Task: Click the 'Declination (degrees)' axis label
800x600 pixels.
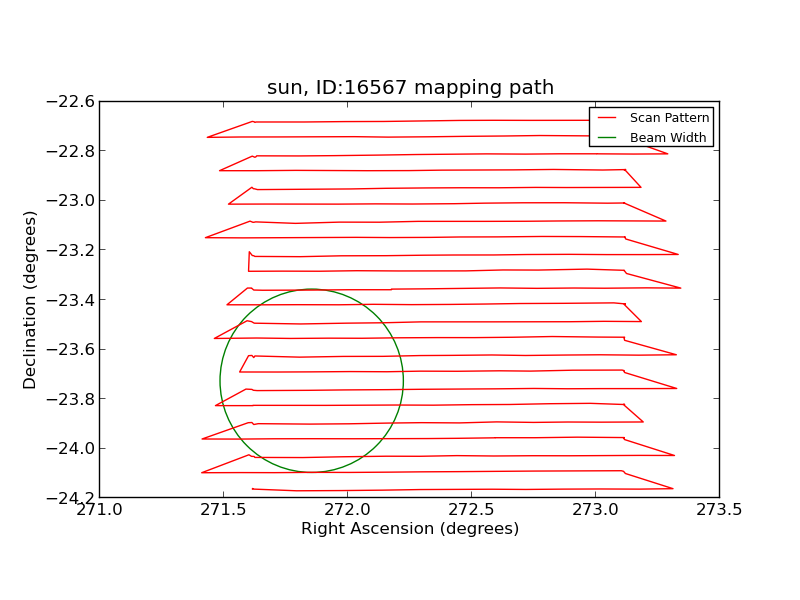Action: click(30, 300)
